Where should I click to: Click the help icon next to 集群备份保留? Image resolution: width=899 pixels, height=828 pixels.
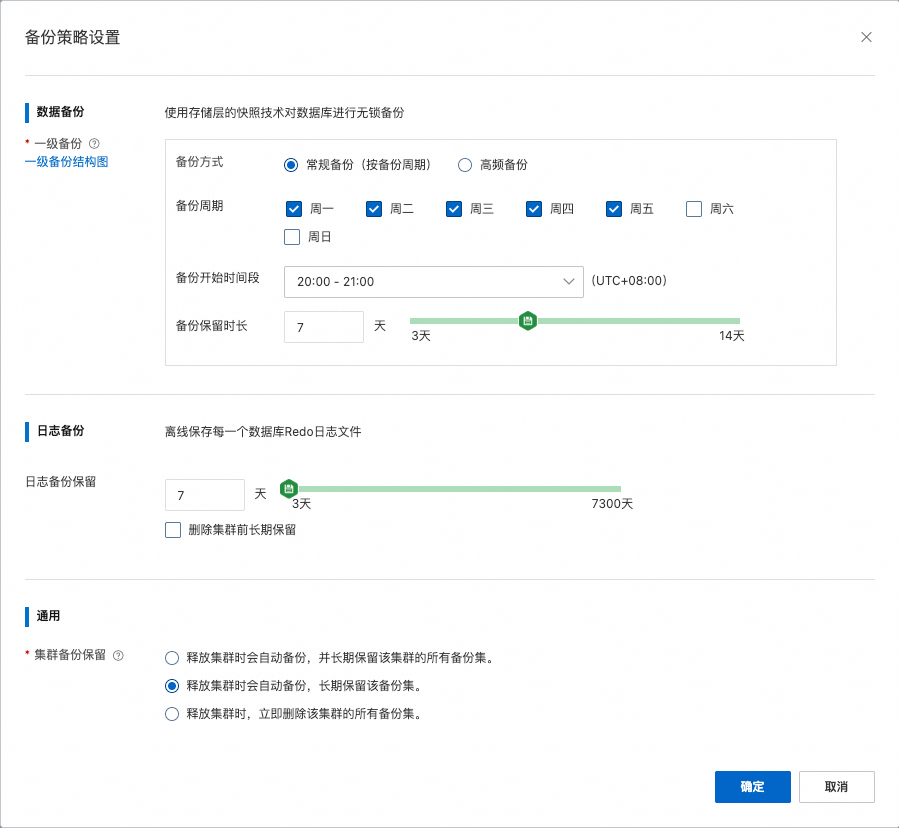pyautogui.click(x=118, y=655)
